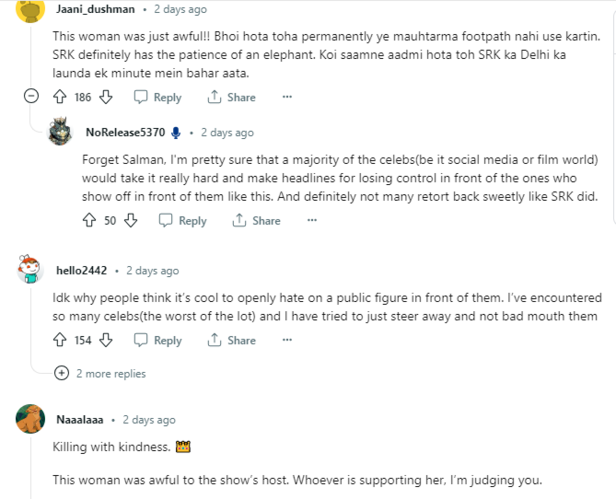Open more options on hello2442's comment
Viewport: 616px width, 499px height.
[287, 341]
